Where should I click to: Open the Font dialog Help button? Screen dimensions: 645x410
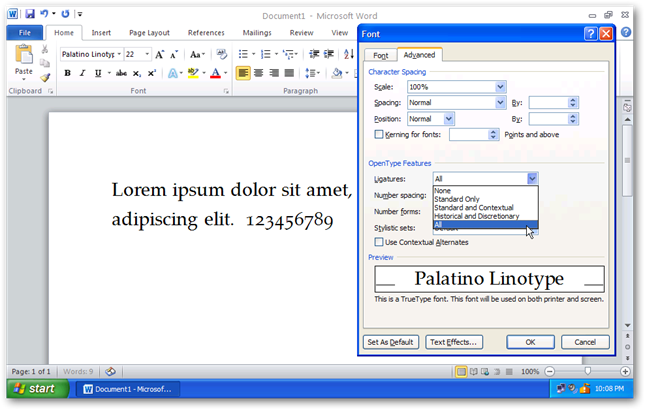[x=591, y=34]
